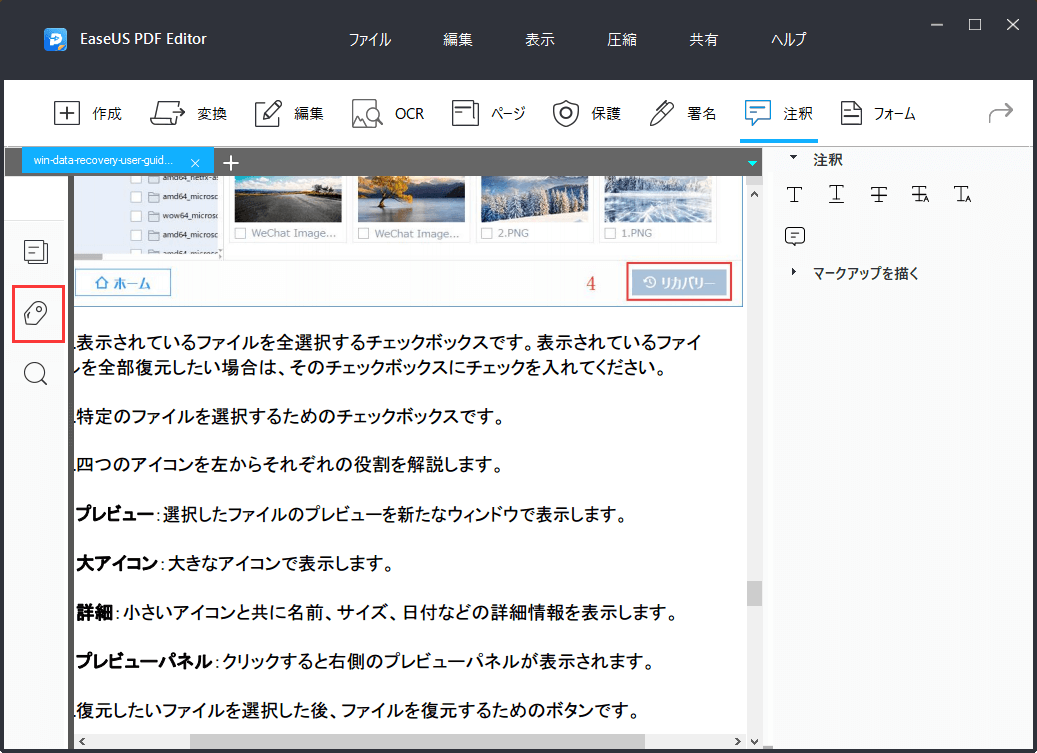Open the page thumbnails sidebar panel
Screen dimensions: 1037x753
click(36, 252)
